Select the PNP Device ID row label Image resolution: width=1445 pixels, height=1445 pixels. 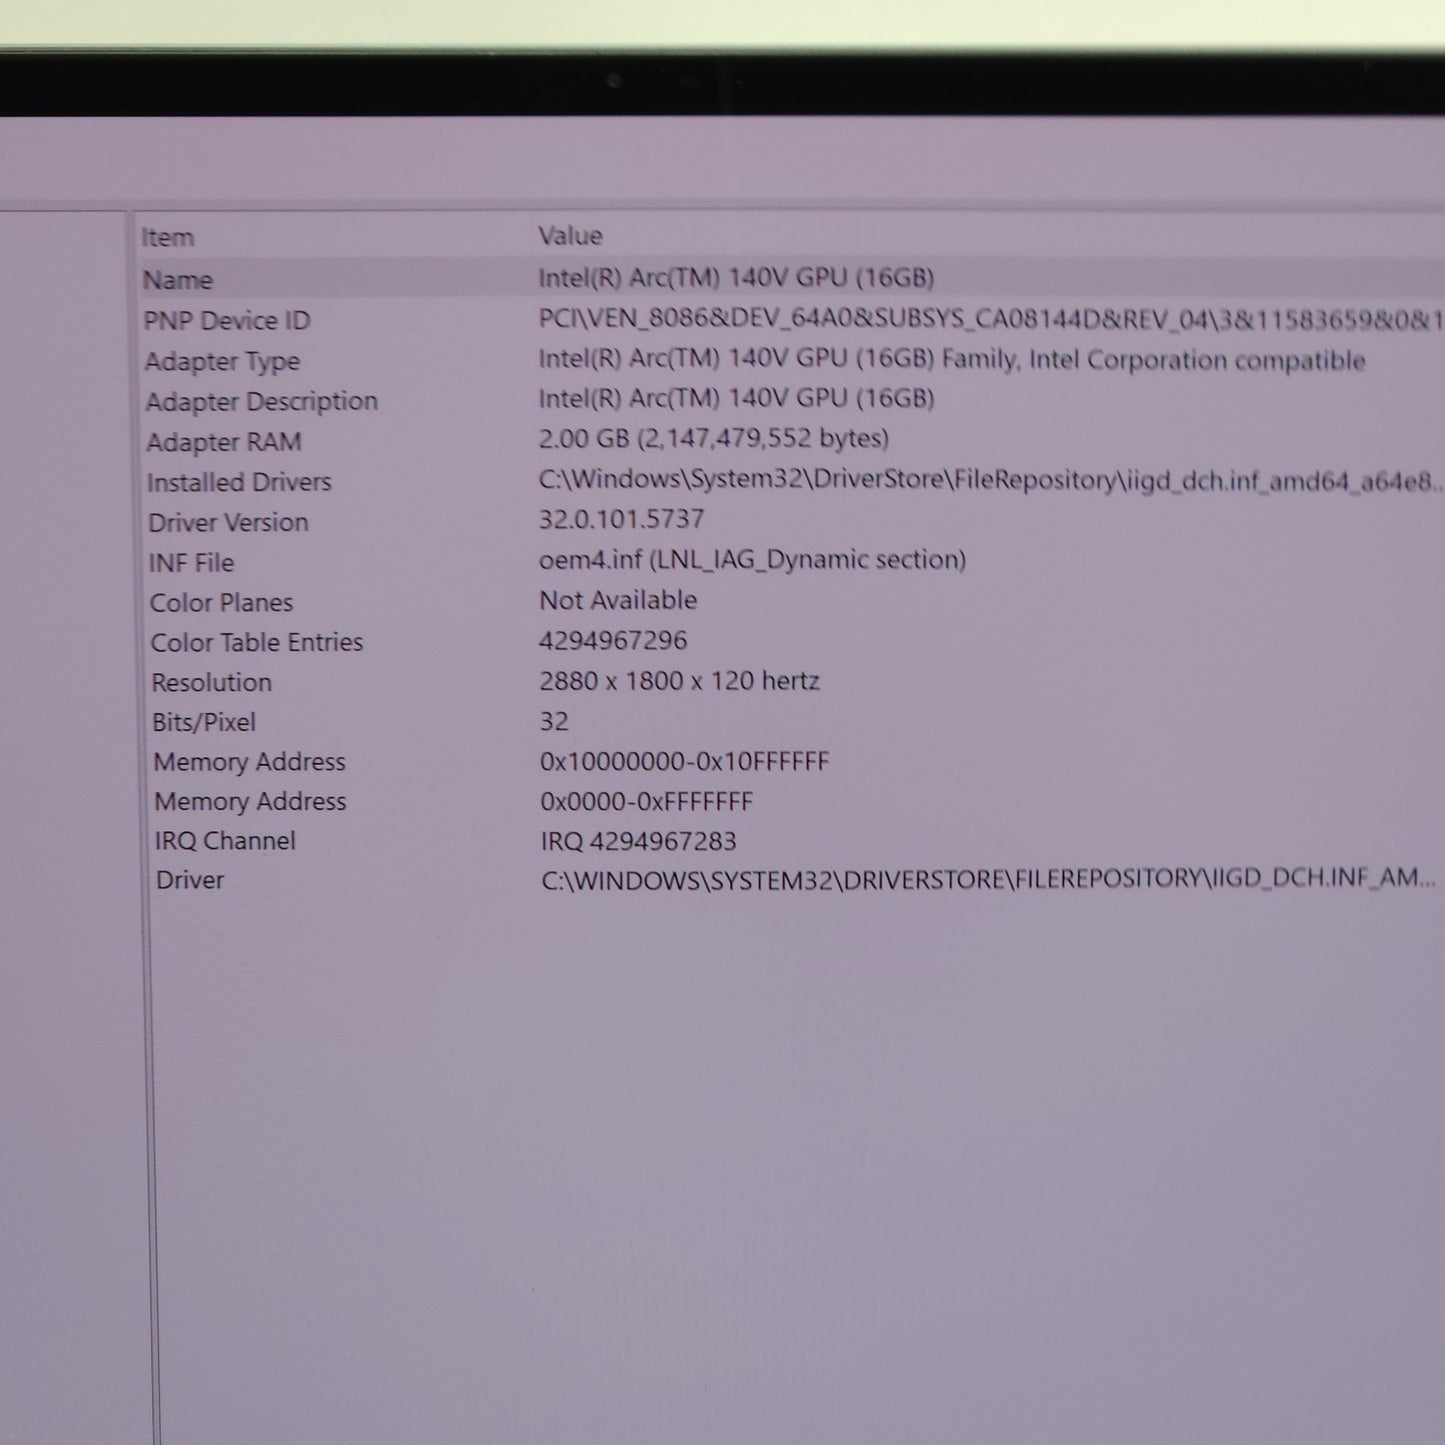pyautogui.click(x=227, y=321)
